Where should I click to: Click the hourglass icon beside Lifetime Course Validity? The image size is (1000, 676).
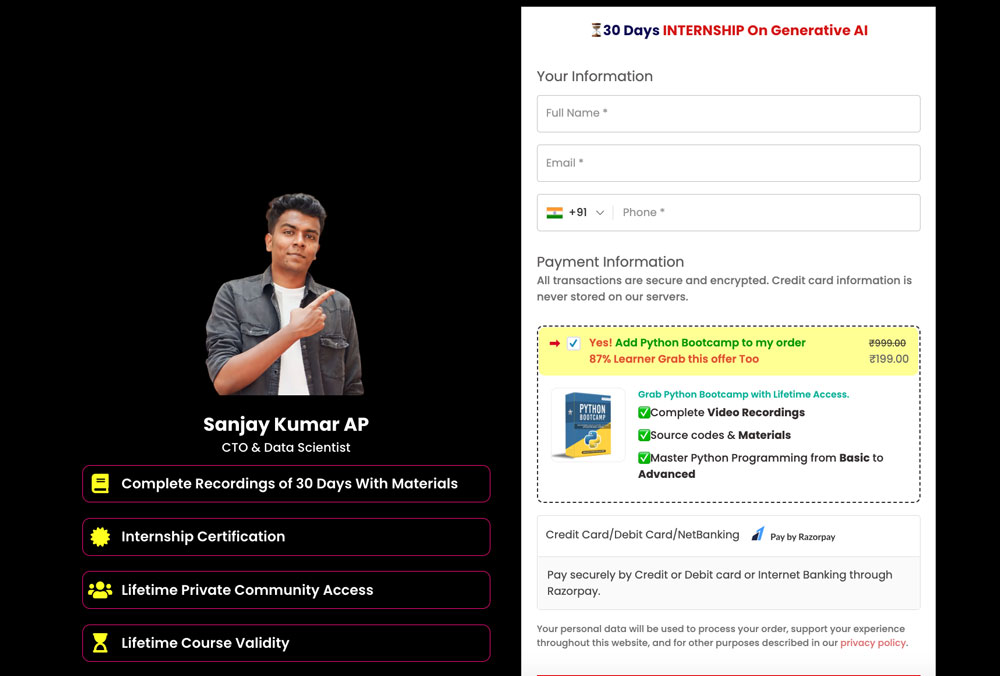coord(100,643)
